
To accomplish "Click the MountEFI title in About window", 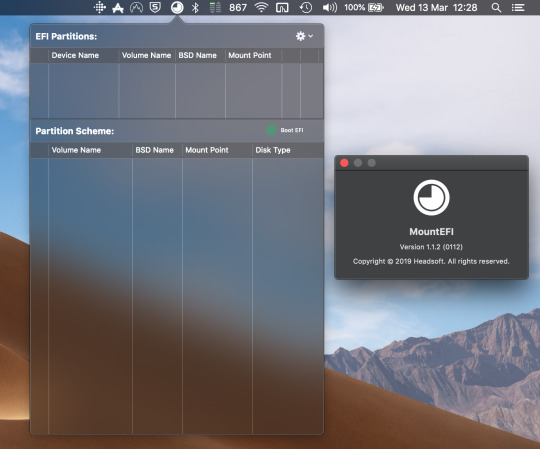I will click(x=431, y=232).
